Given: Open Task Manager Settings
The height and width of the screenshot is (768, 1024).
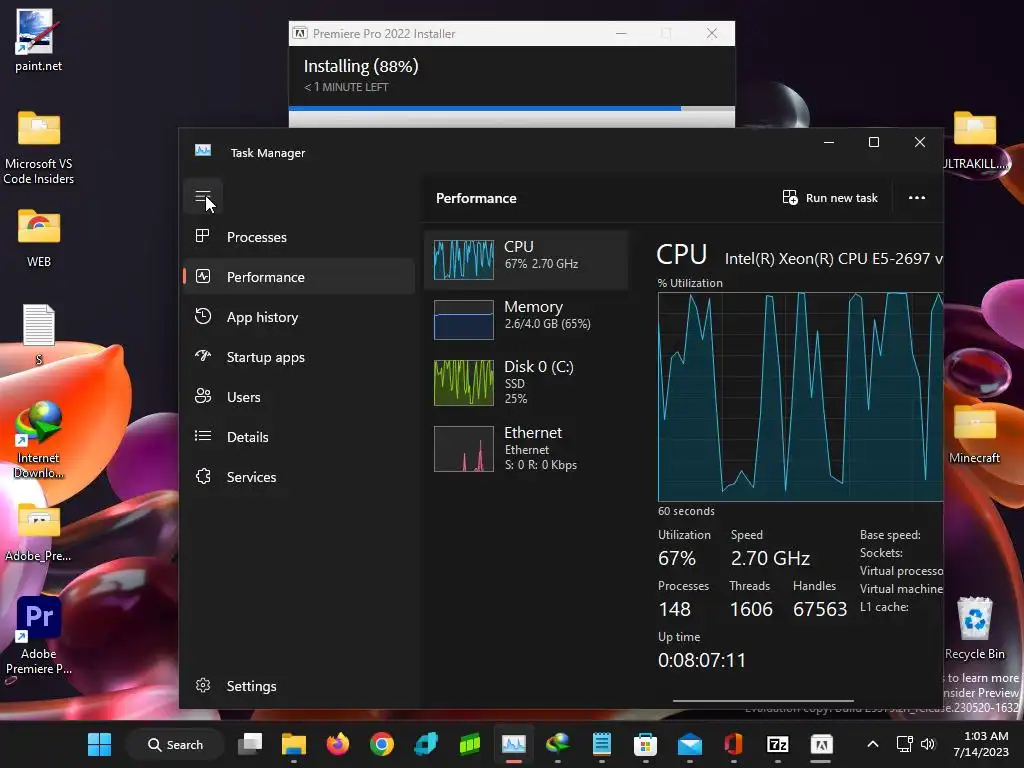Looking at the screenshot, I should tap(299, 686).
